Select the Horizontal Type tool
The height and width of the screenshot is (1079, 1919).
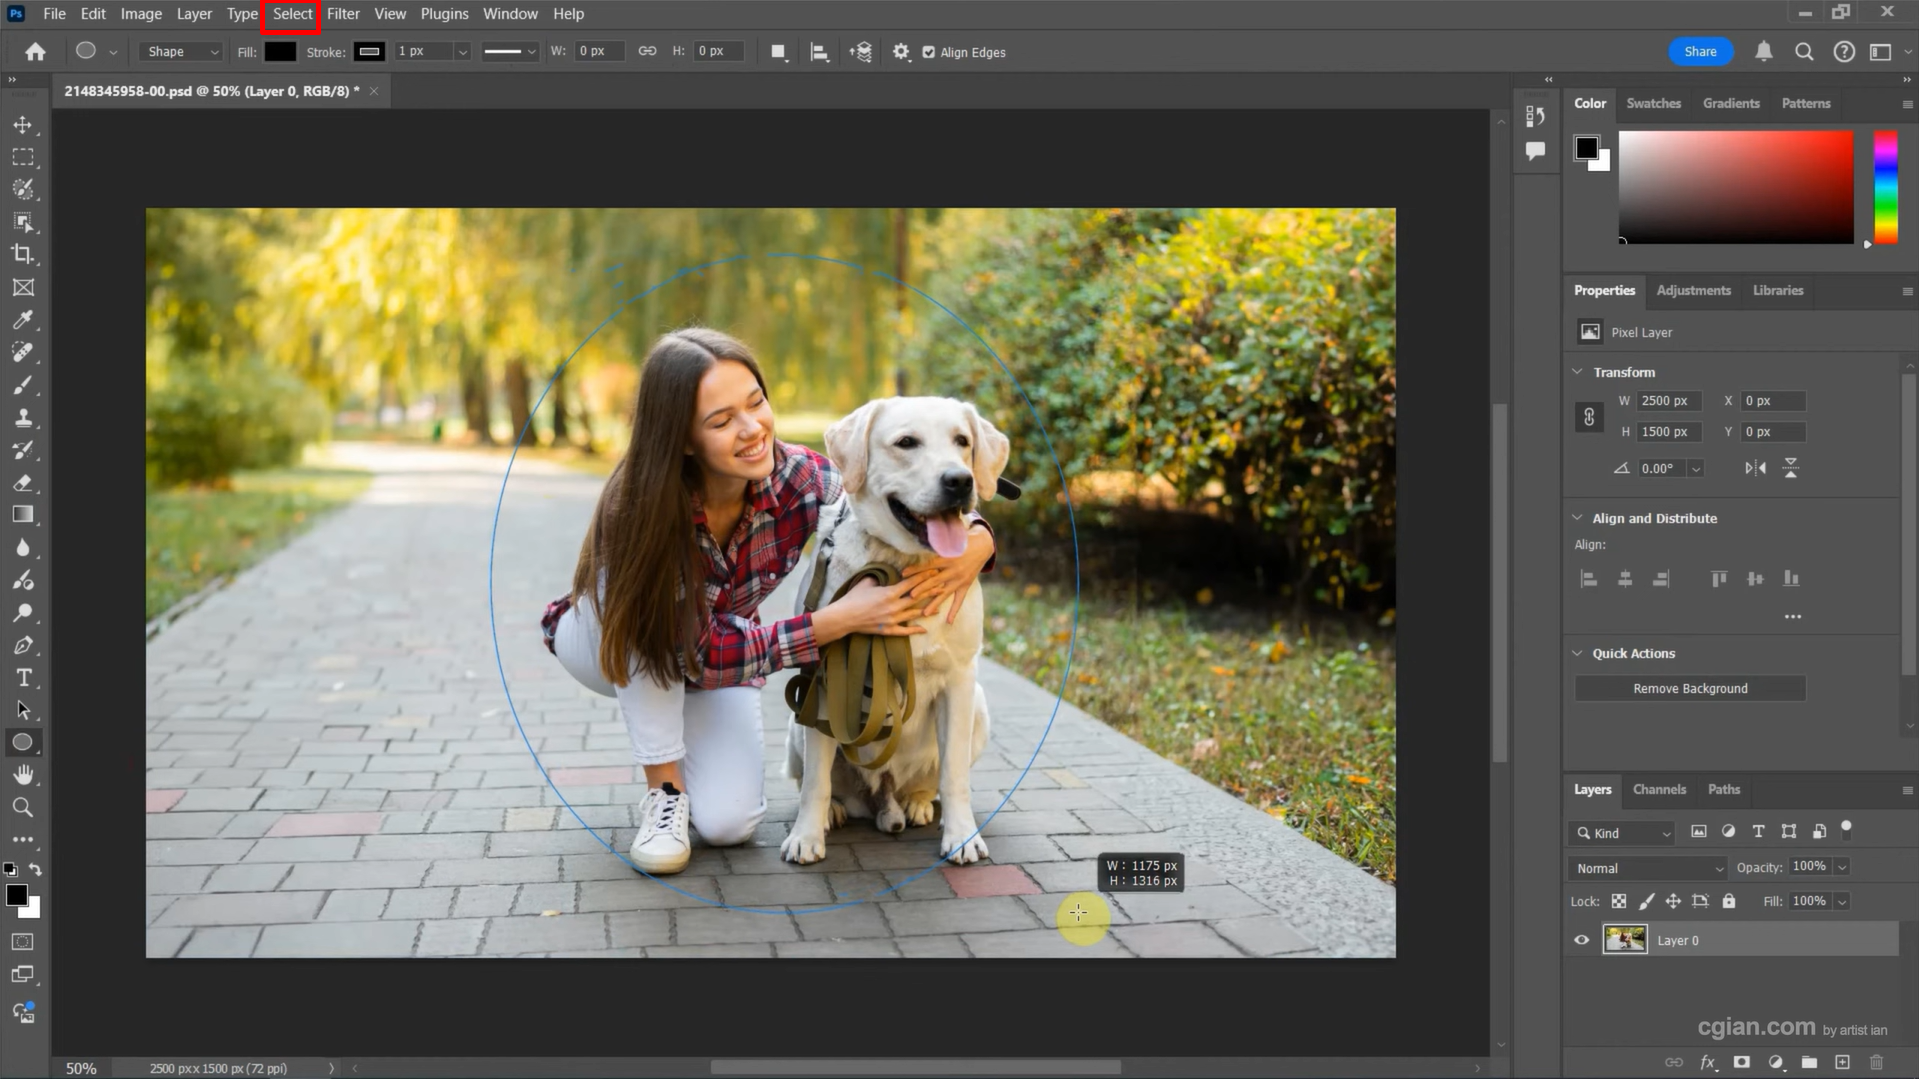(x=24, y=677)
